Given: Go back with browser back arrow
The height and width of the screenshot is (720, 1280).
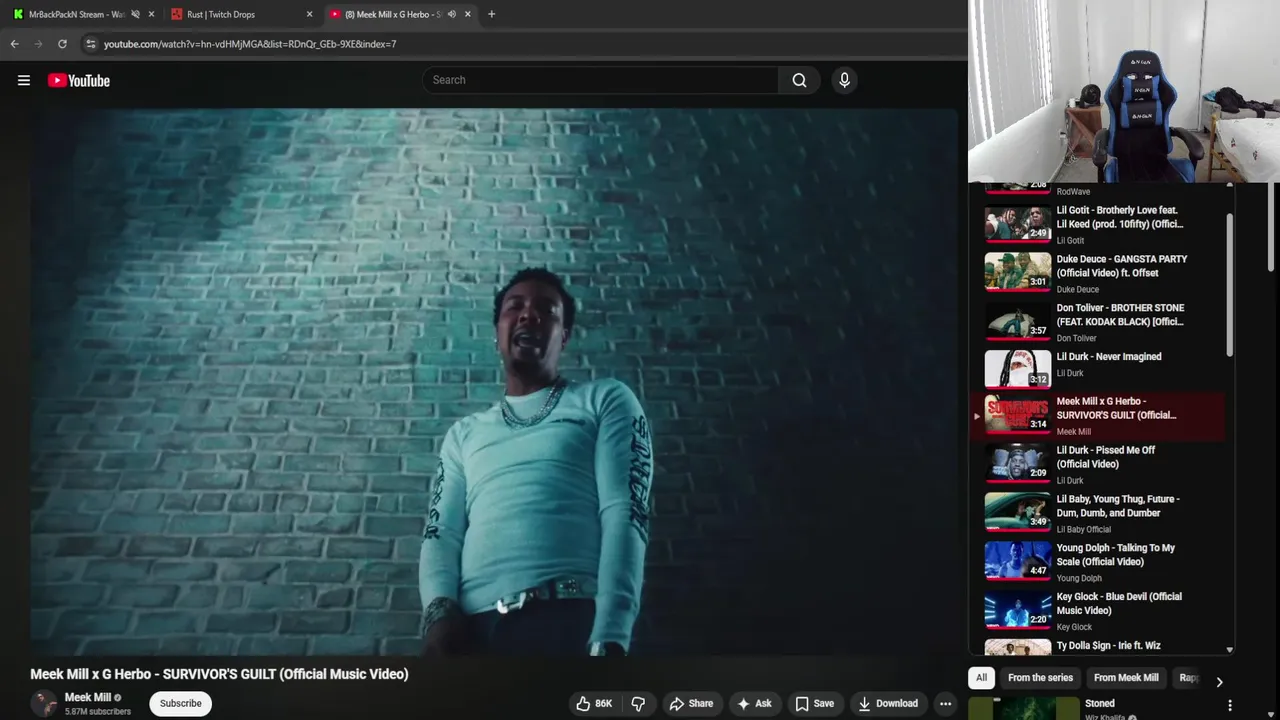Looking at the screenshot, I should pos(14,44).
